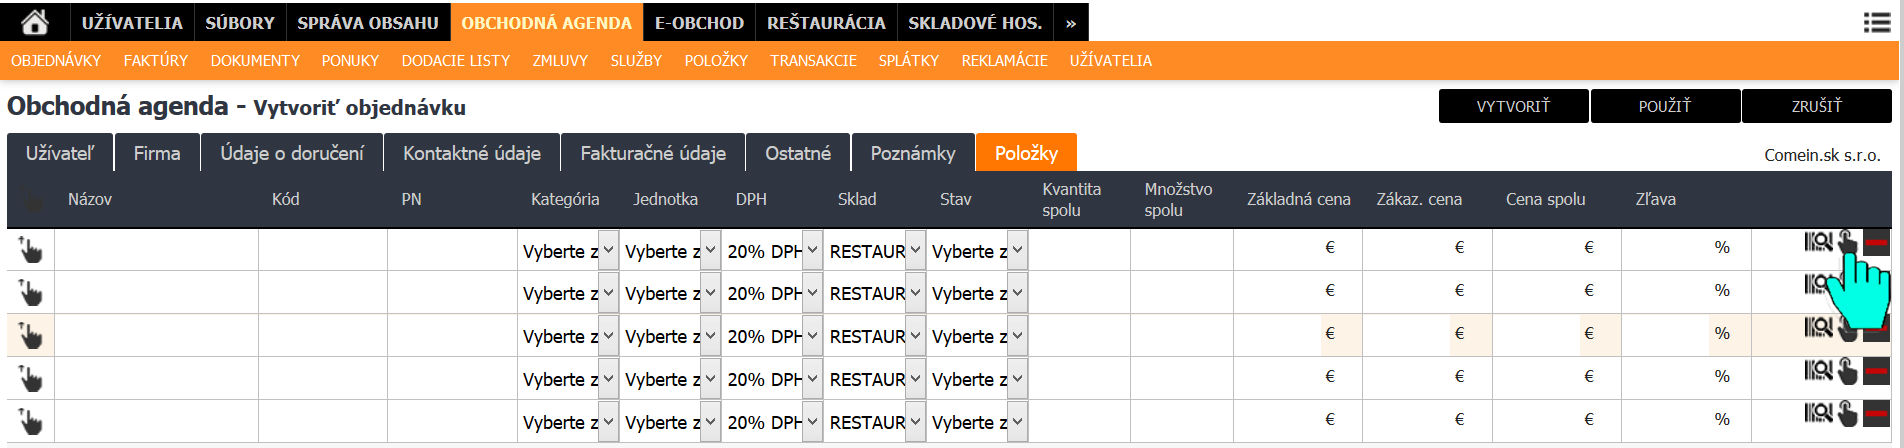Show more modules with the » arrow
Viewport: 1904px width, 448px height.
click(x=1070, y=23)
